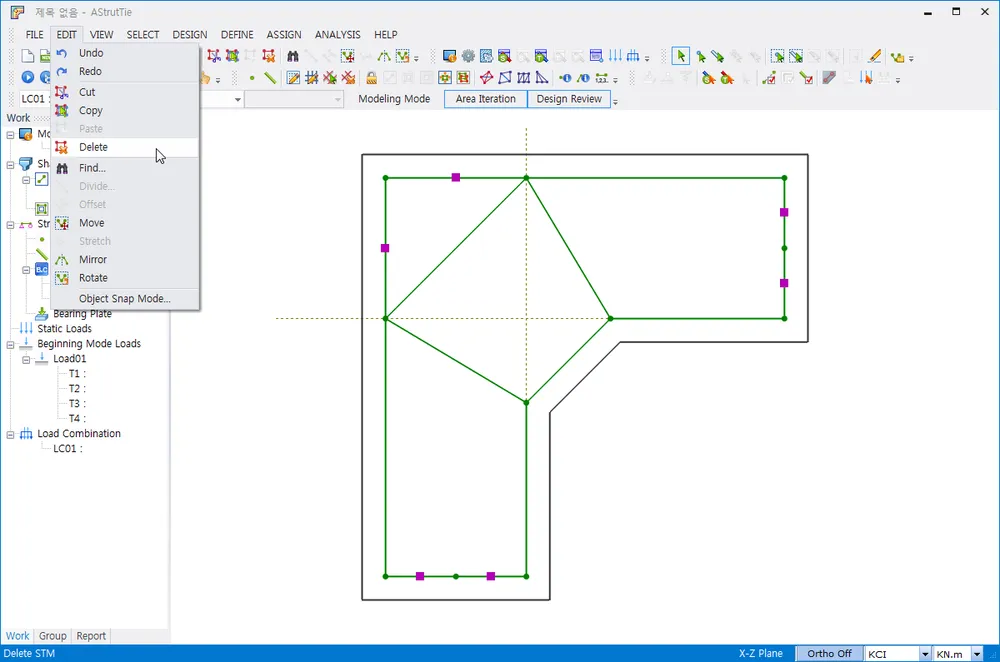Click the Delete icon with orange X in toolbar
1000x662 pixels.
point(268,56)
